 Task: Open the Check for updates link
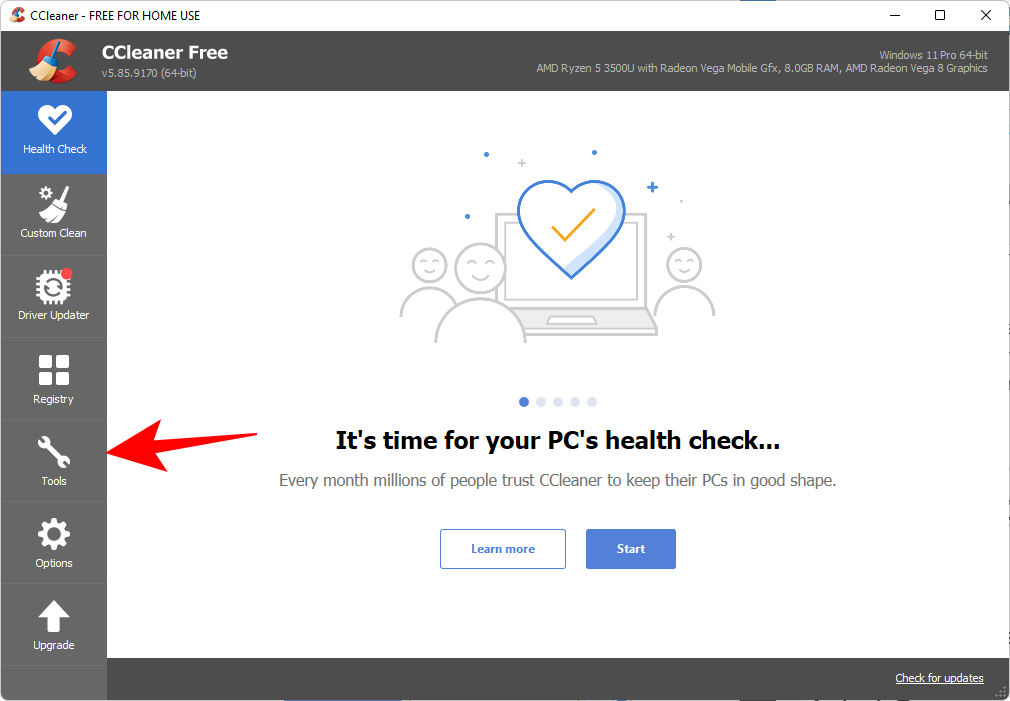pyautogui.click(x=939, y=678)
